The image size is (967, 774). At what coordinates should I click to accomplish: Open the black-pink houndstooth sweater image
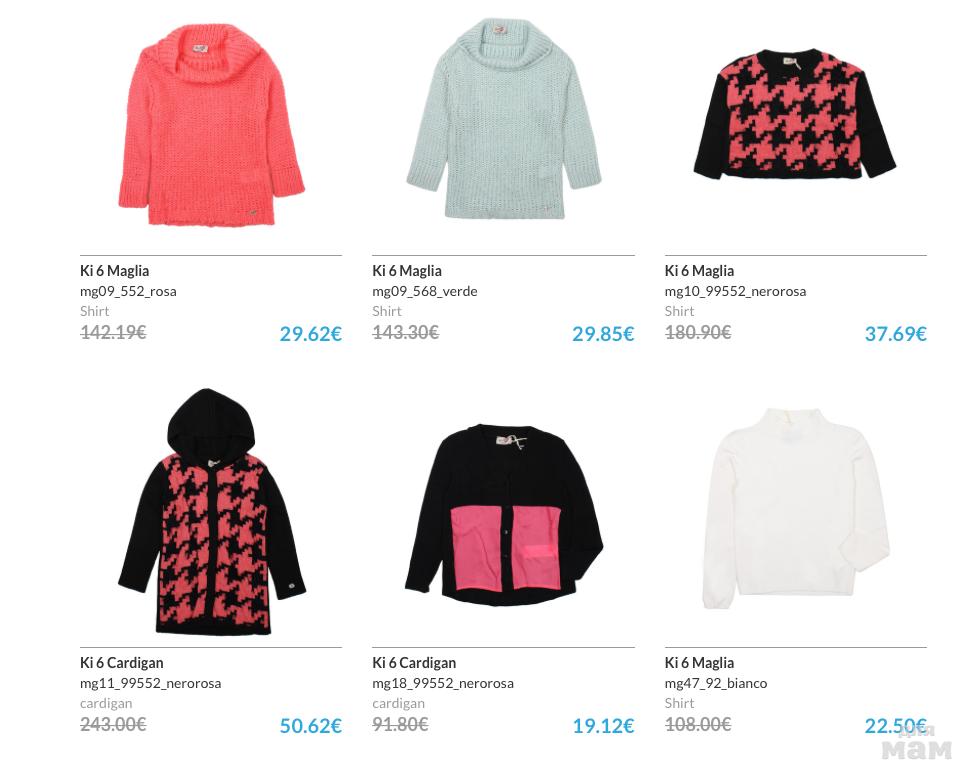795,115
